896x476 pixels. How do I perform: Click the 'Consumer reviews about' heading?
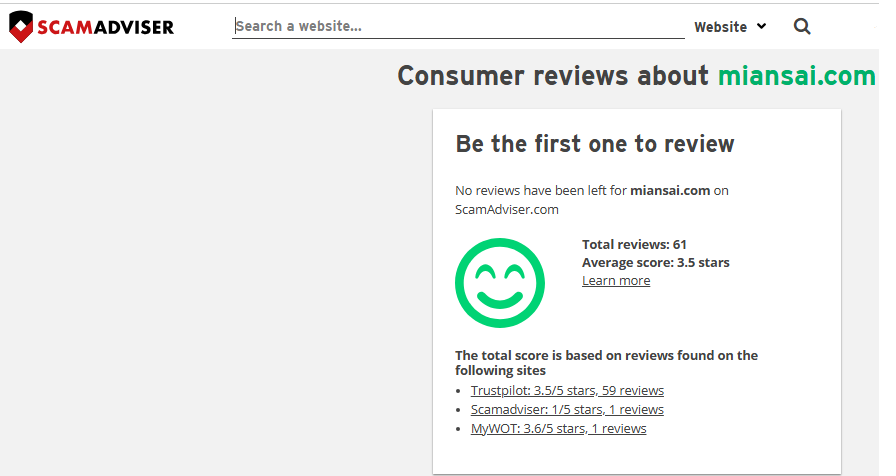(x=553, y=76)
